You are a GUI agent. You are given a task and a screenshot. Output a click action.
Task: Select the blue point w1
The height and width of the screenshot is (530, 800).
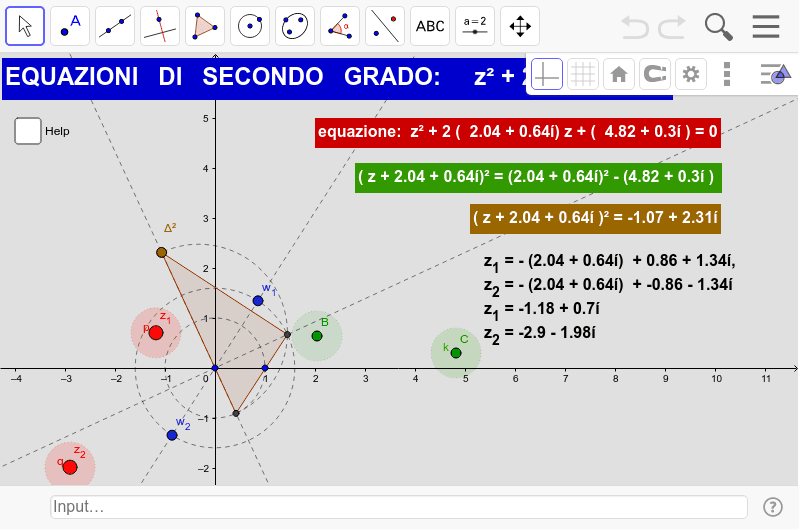[258, 301]
